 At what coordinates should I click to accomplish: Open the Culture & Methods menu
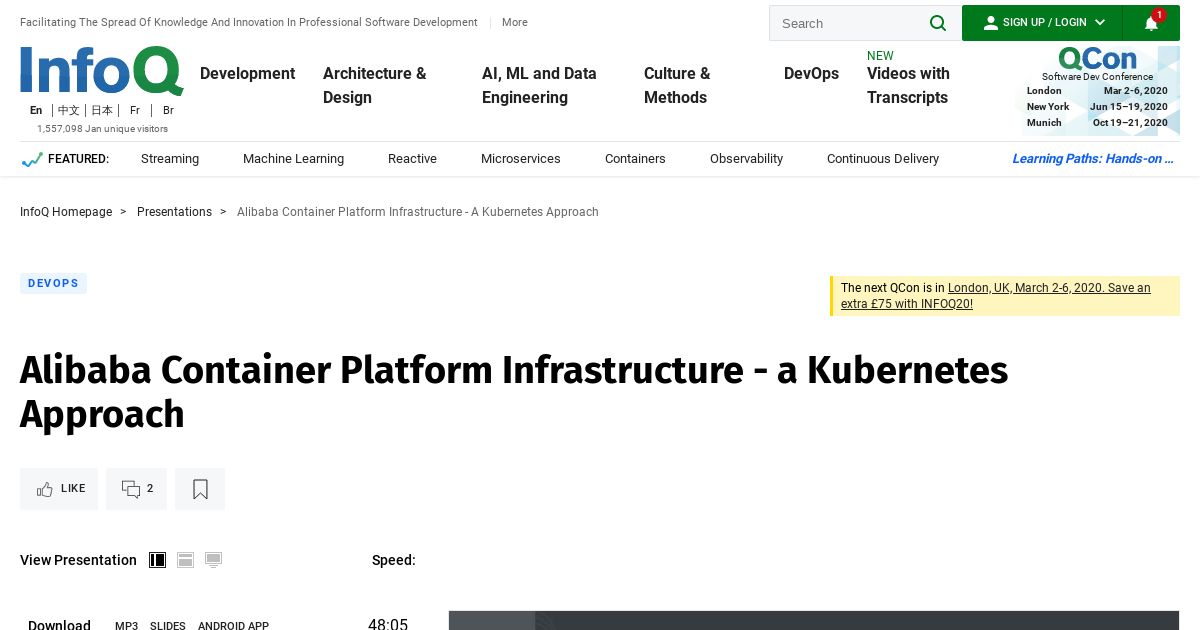(x=677, y=85)
